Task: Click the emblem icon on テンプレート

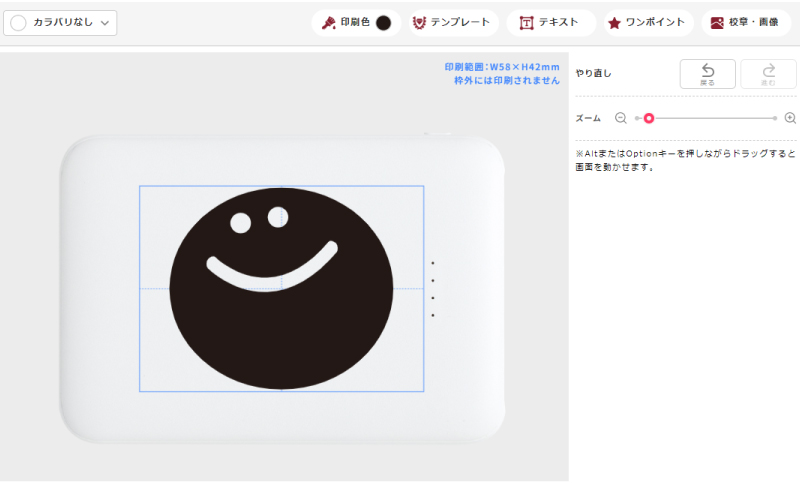Action: click(419, 23)
